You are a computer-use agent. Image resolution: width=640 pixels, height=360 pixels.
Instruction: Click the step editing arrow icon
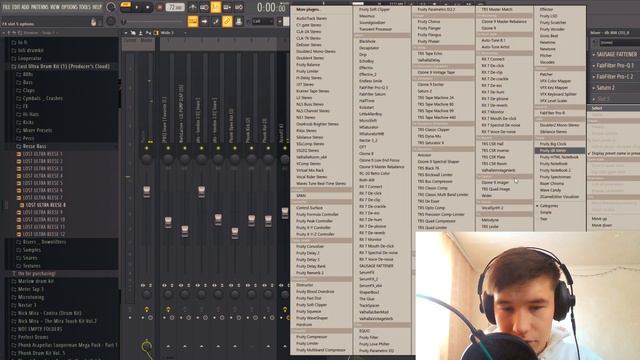(204, 21)
